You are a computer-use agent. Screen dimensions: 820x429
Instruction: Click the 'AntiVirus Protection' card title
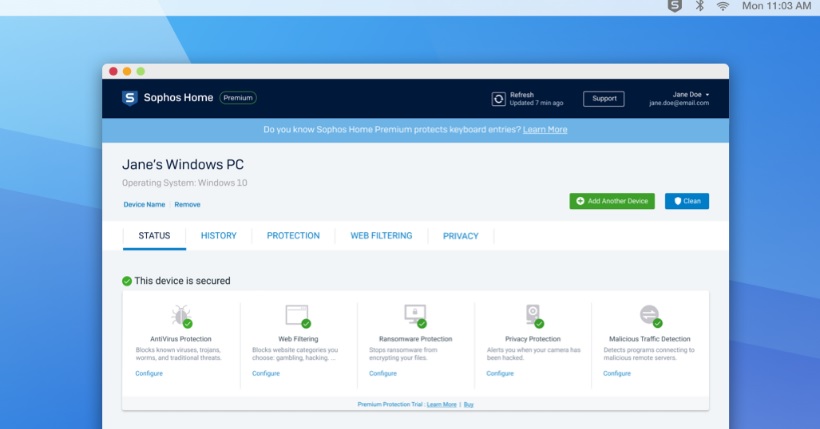[181, 339]
